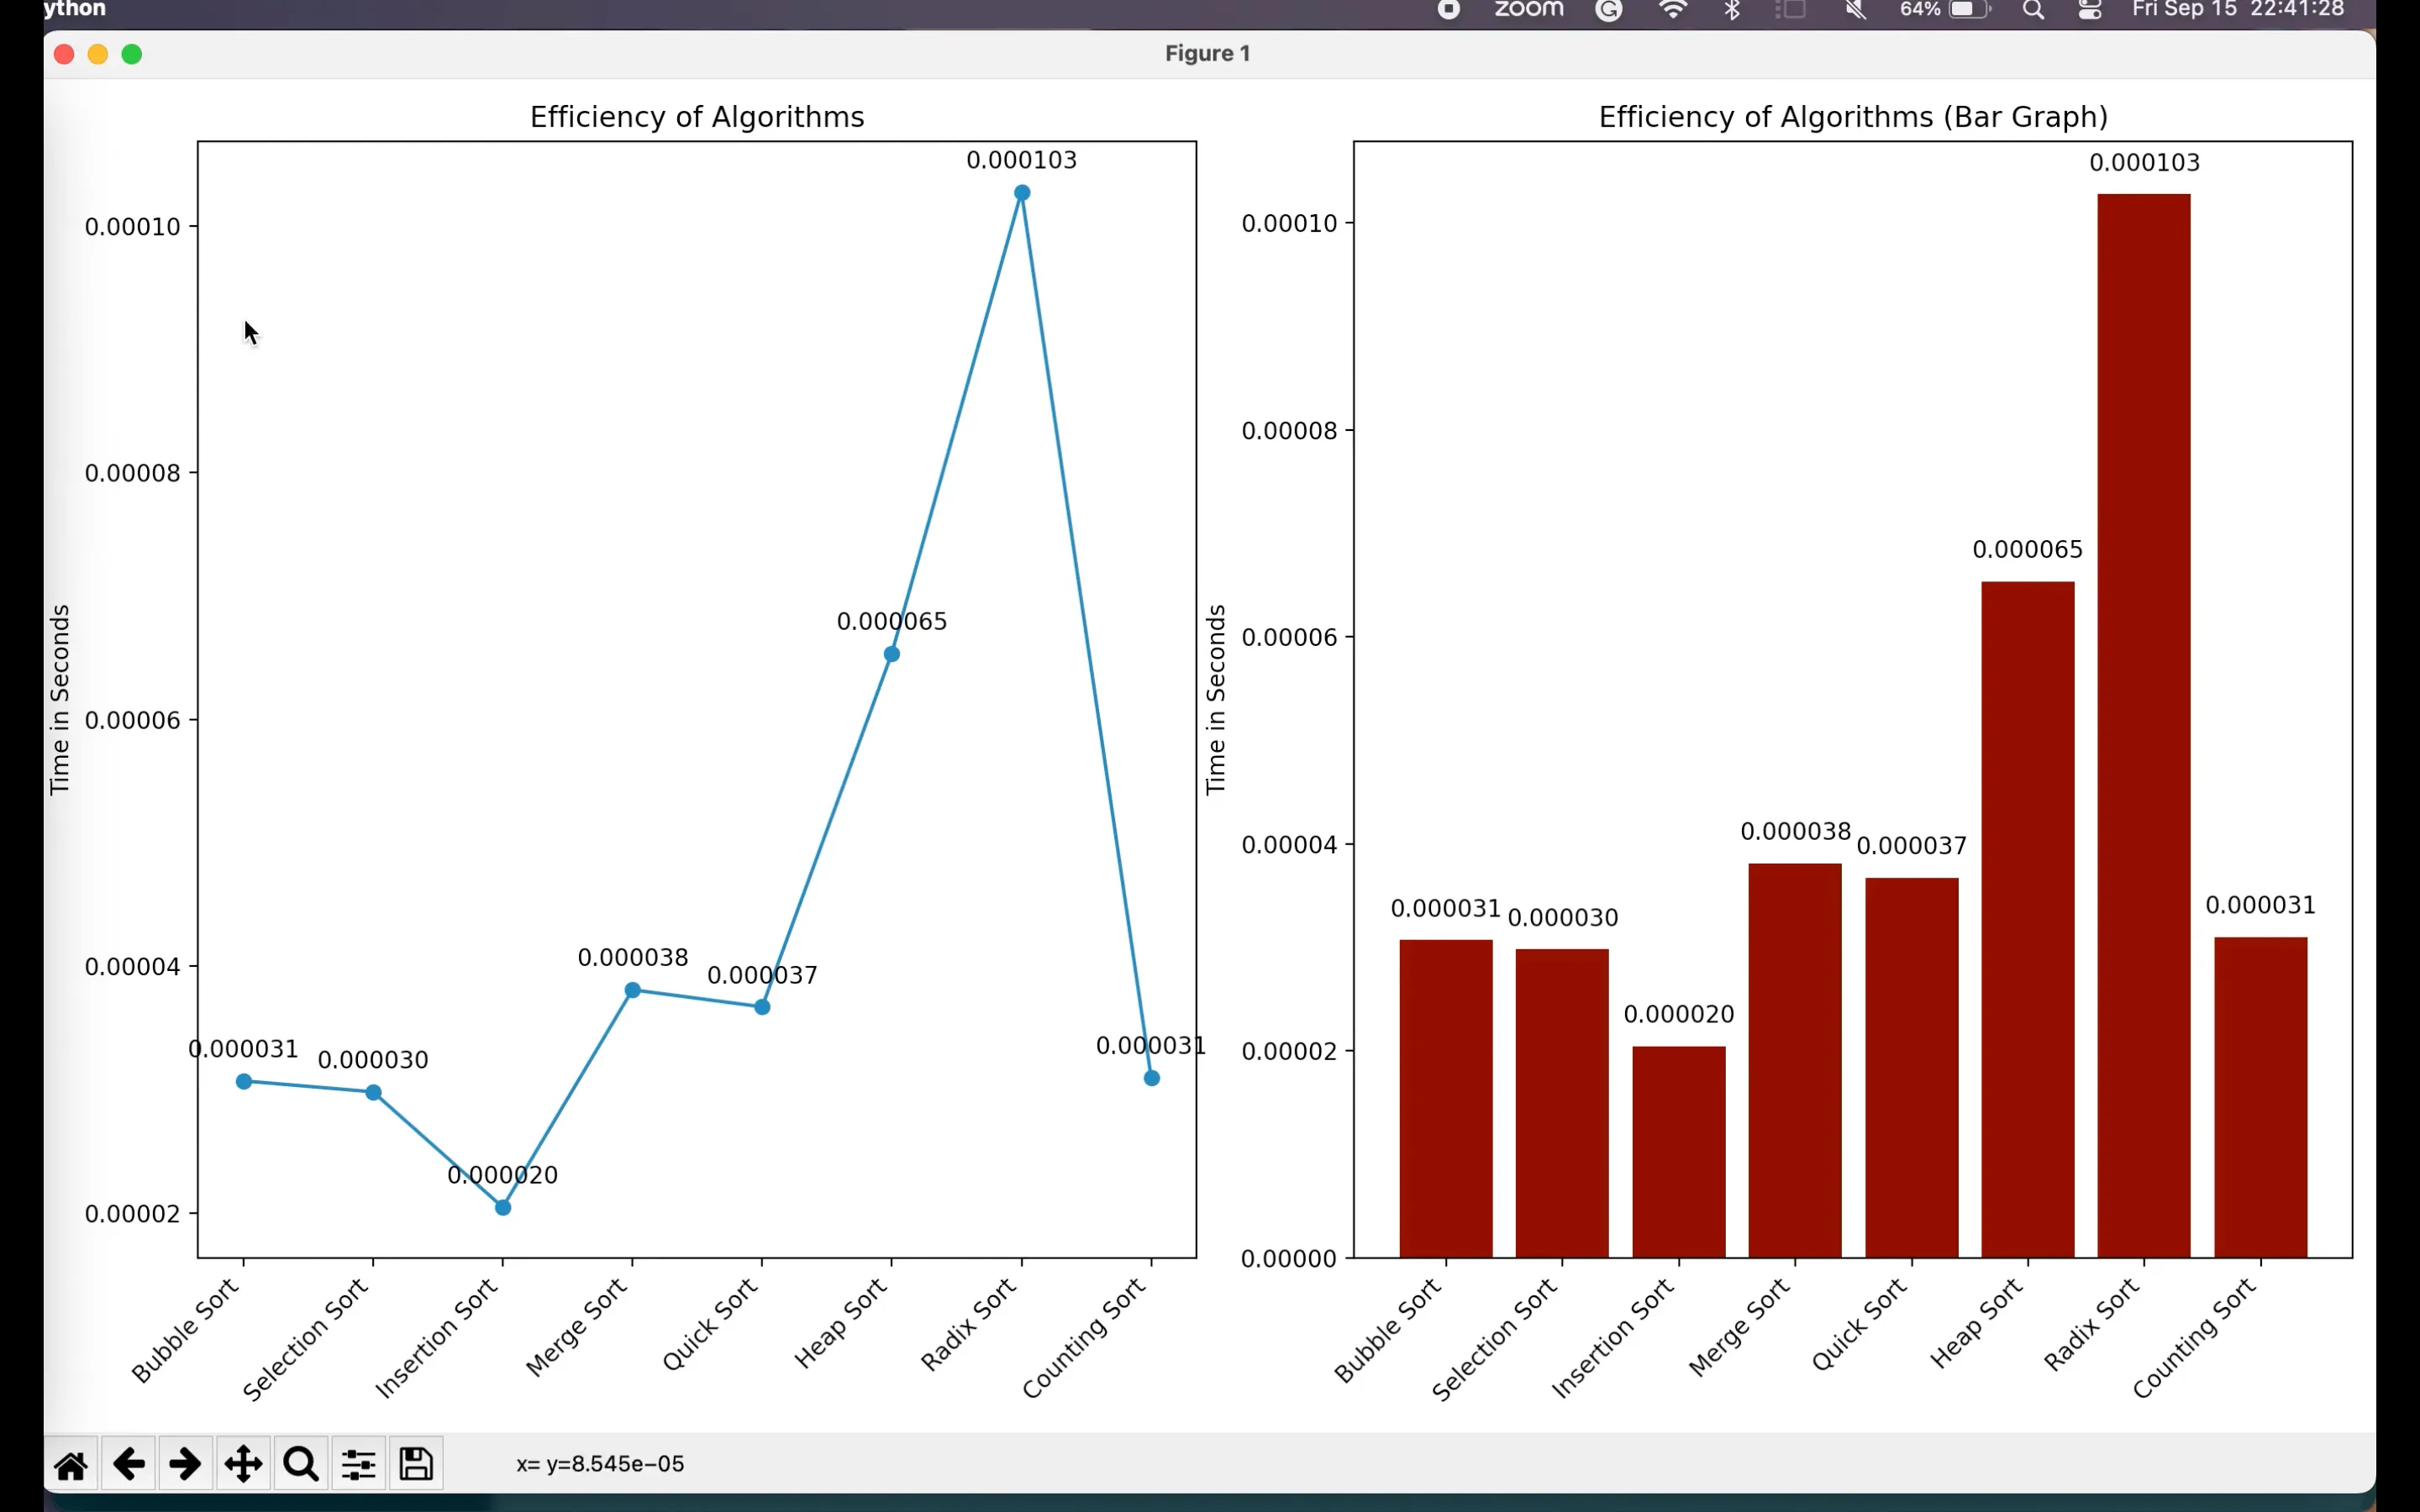Click the cursor coordinates readout y=8.545e-05
Image resolution: width=2420 pixels, height=1512 pixels.
click(600, 1464)
